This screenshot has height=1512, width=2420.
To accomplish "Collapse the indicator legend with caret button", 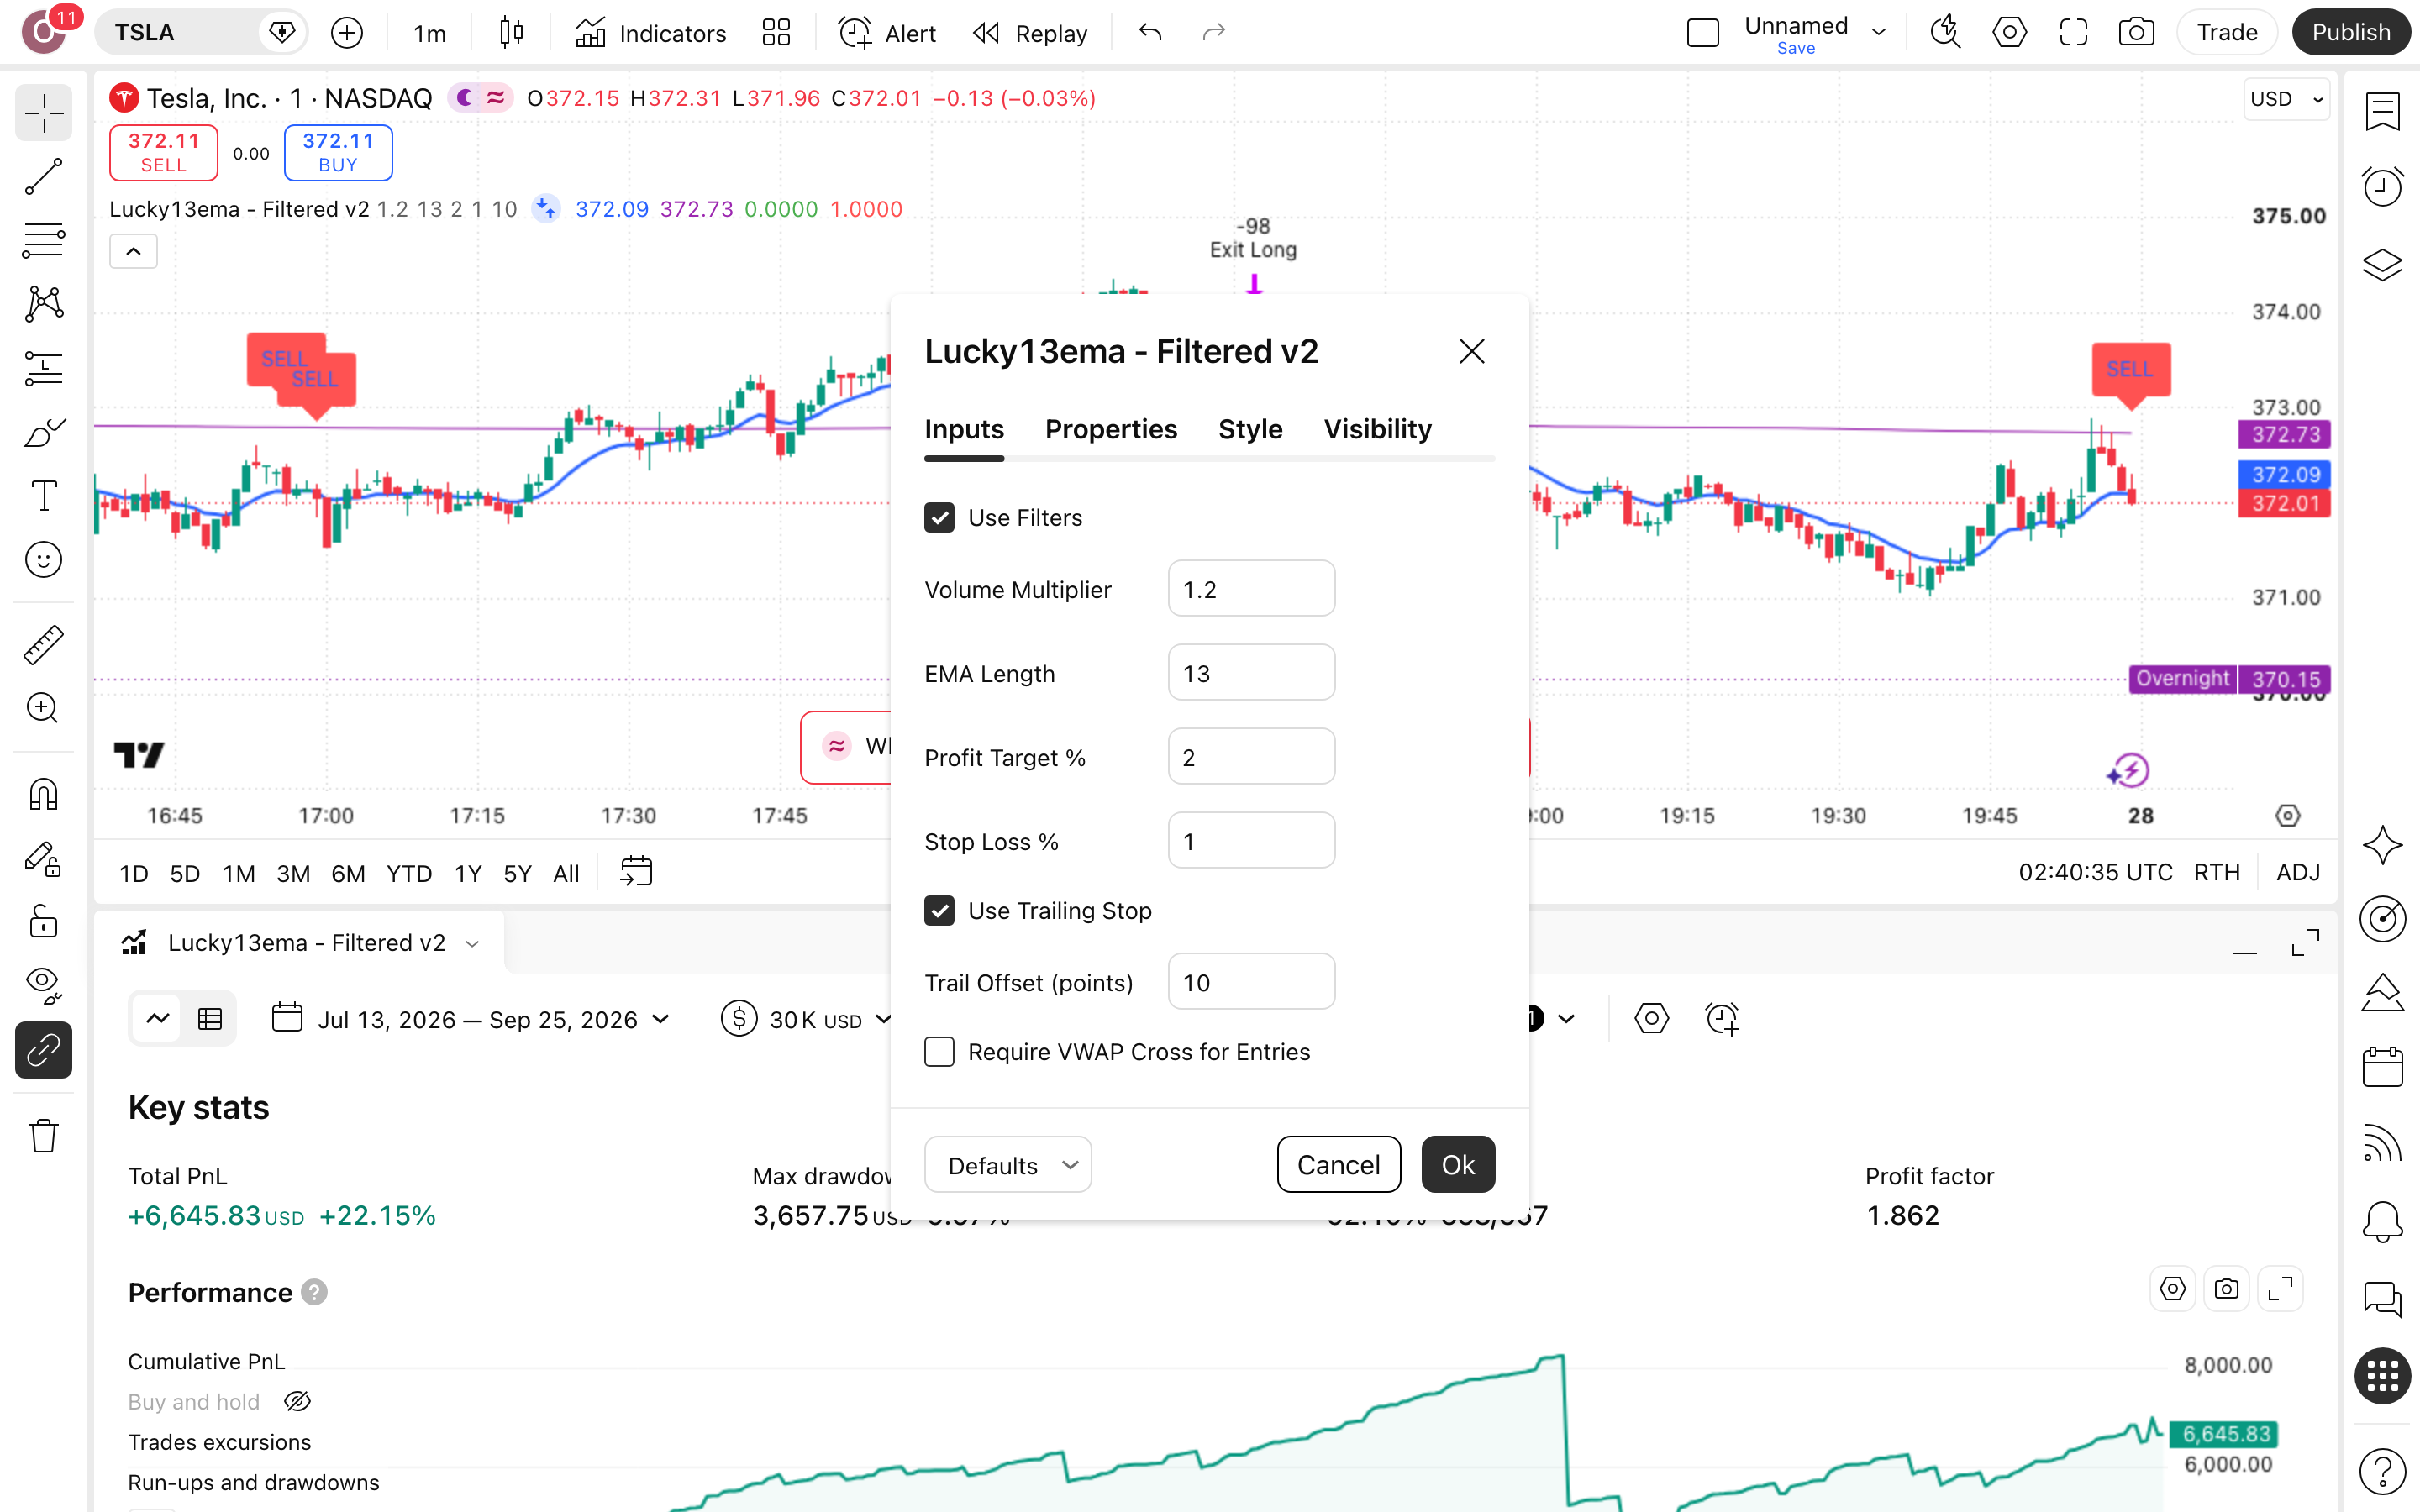I will coord(133,251).
